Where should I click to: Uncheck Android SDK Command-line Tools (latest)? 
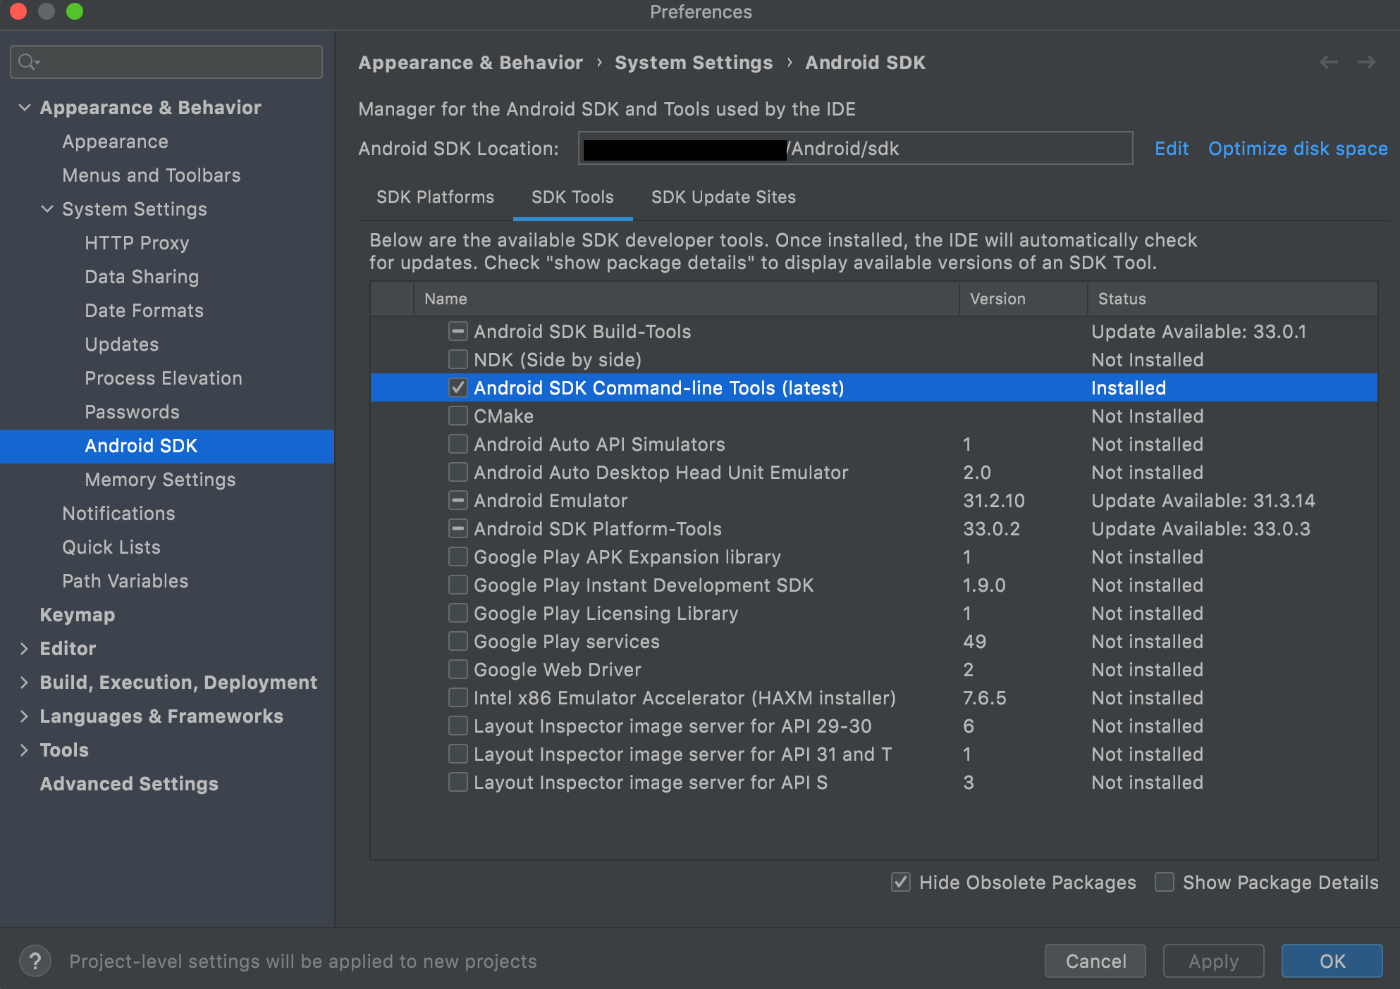[x=458, y=387]
